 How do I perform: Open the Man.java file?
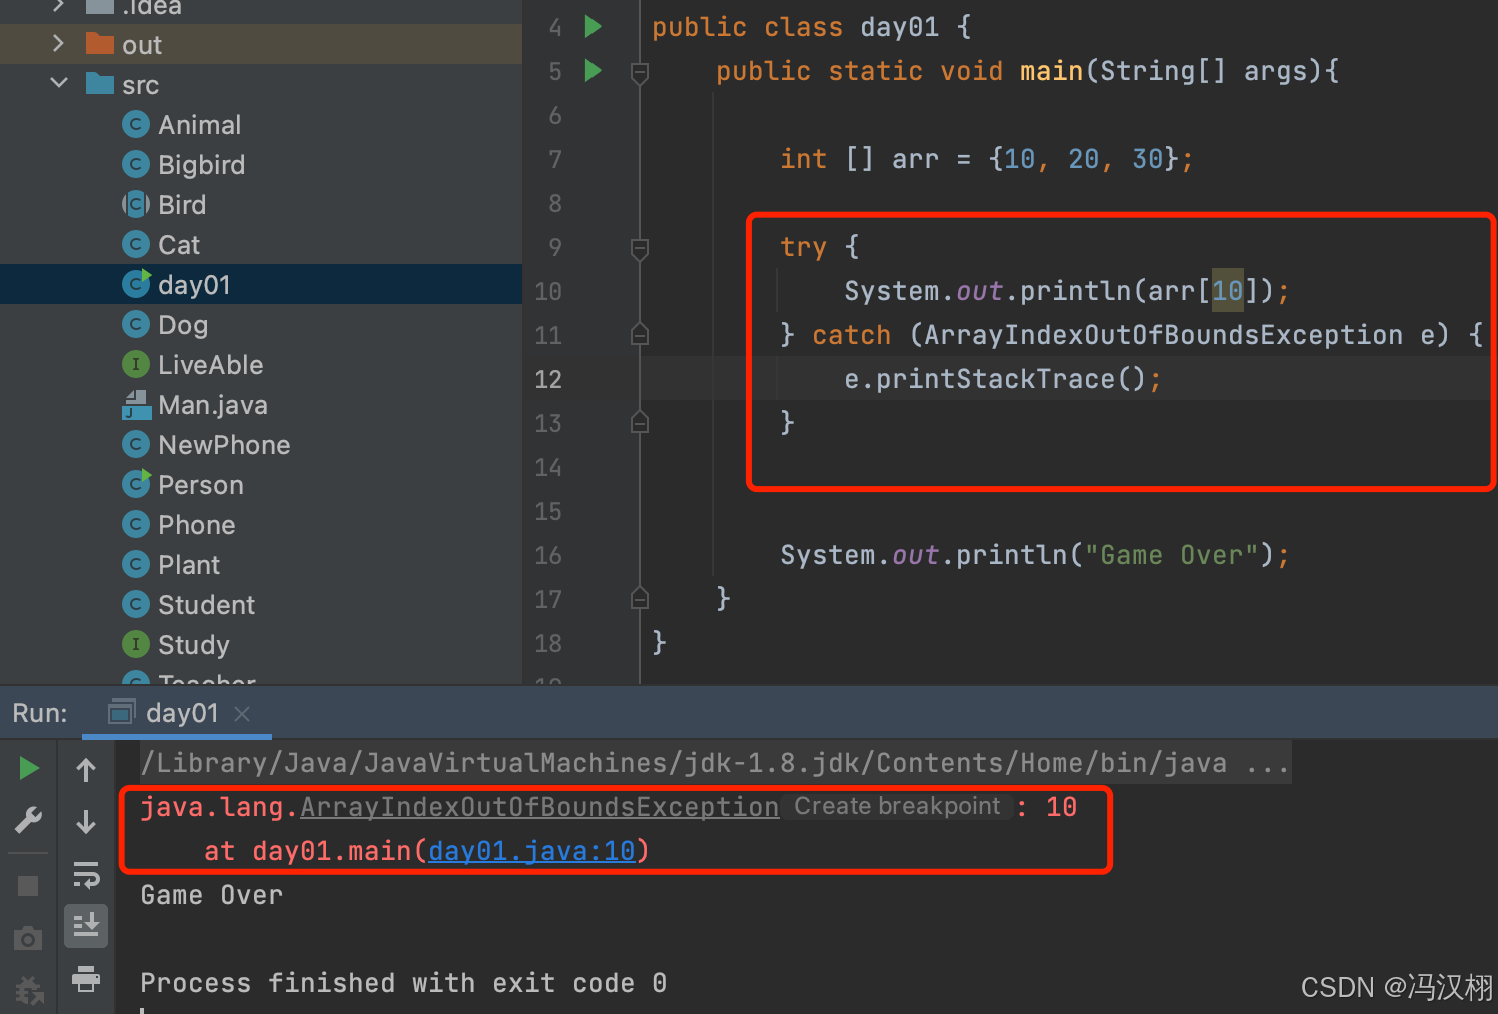pyautogui.click(x=212, y=405)
